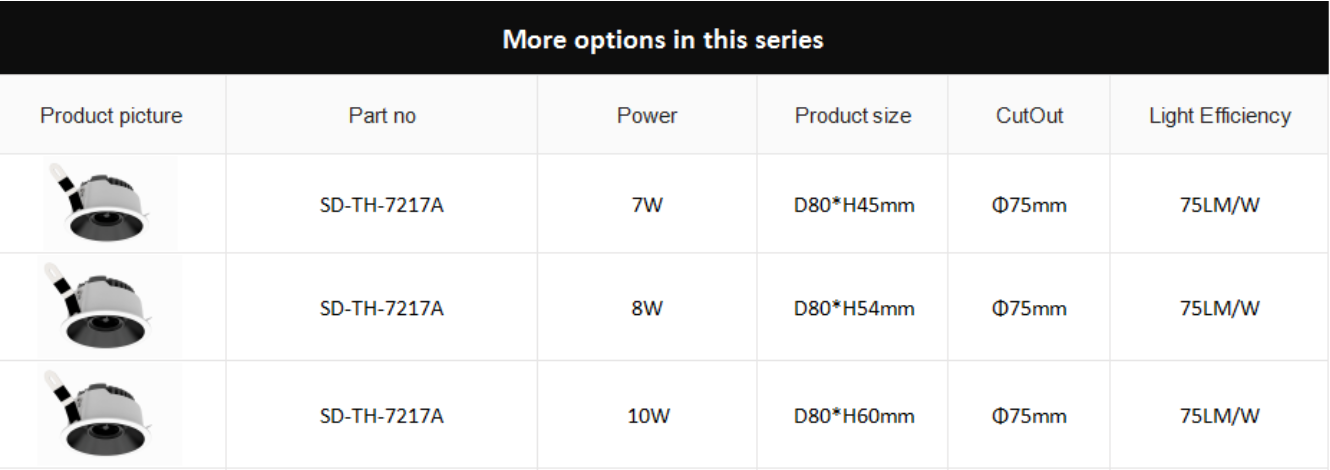Select the 'Light Efficiency' column header

click(1220, 116)
